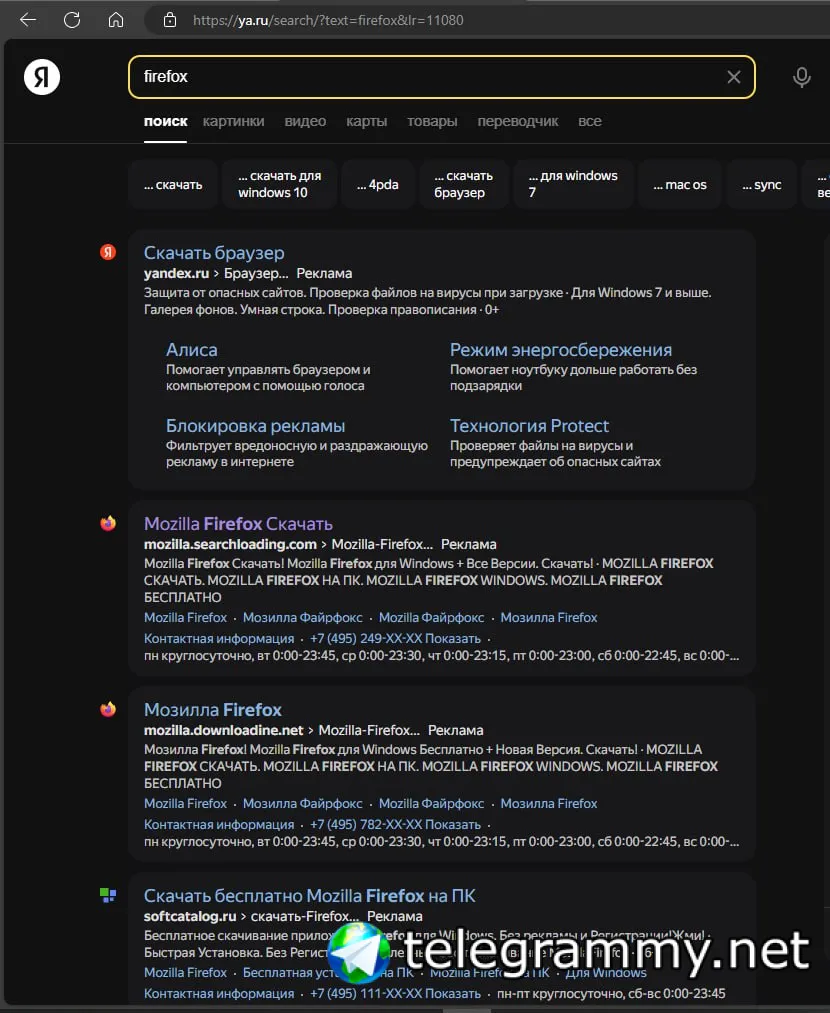Screen dimensions: 830x1013
Task: Switch to the картинки tab
Action: point(233,121)
